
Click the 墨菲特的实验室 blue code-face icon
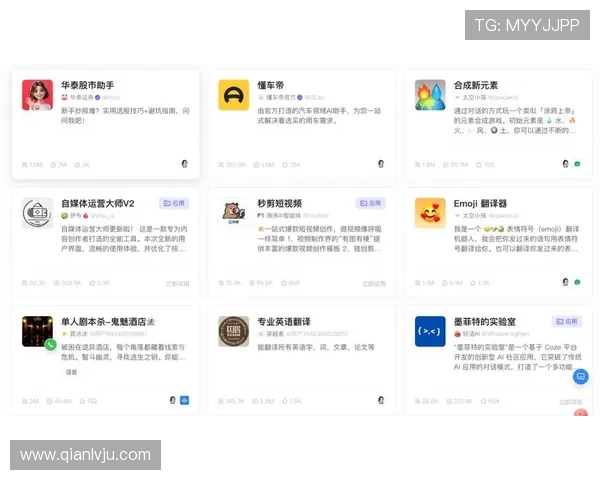click(x=430, y=331)
